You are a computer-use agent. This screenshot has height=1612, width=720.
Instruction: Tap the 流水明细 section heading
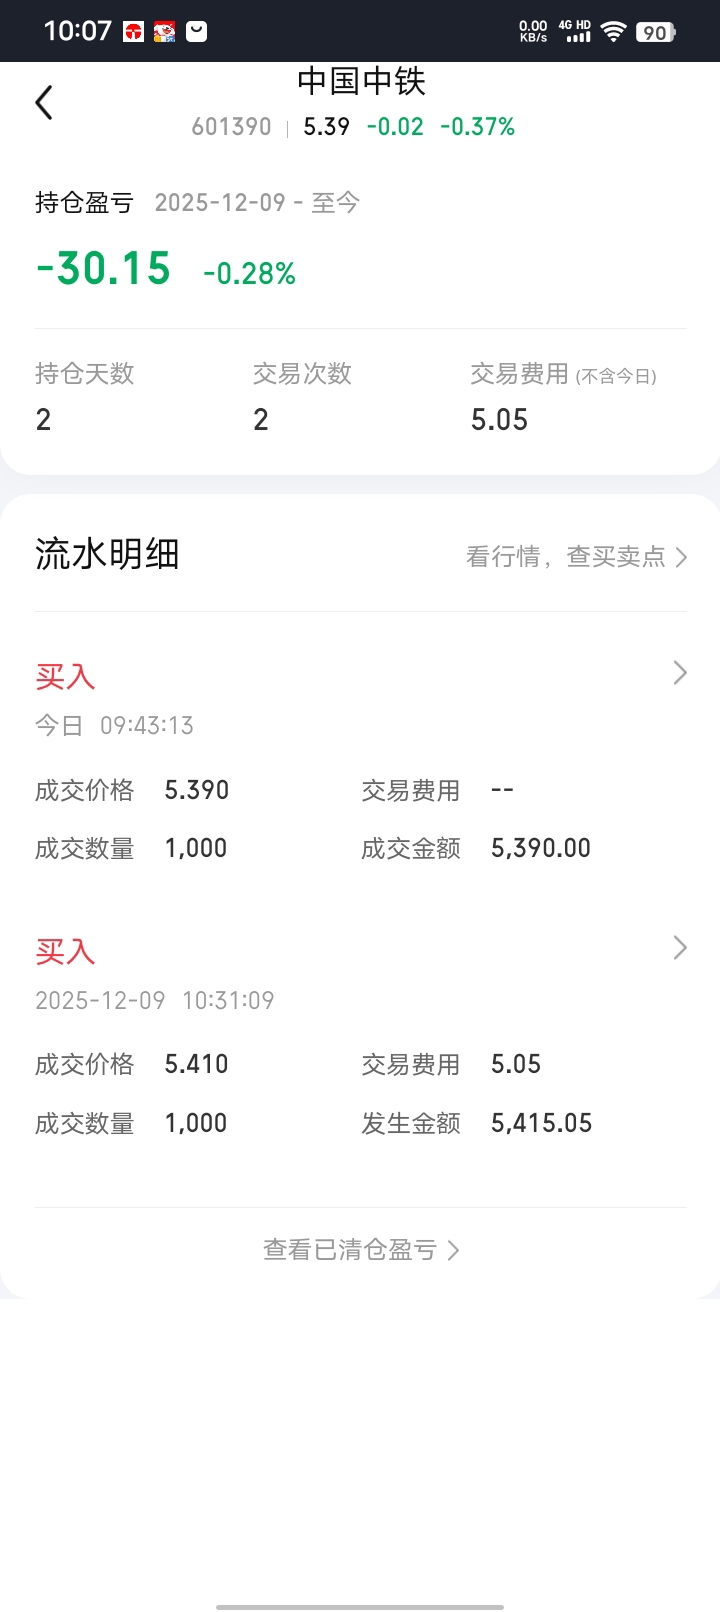click(107, 554)
